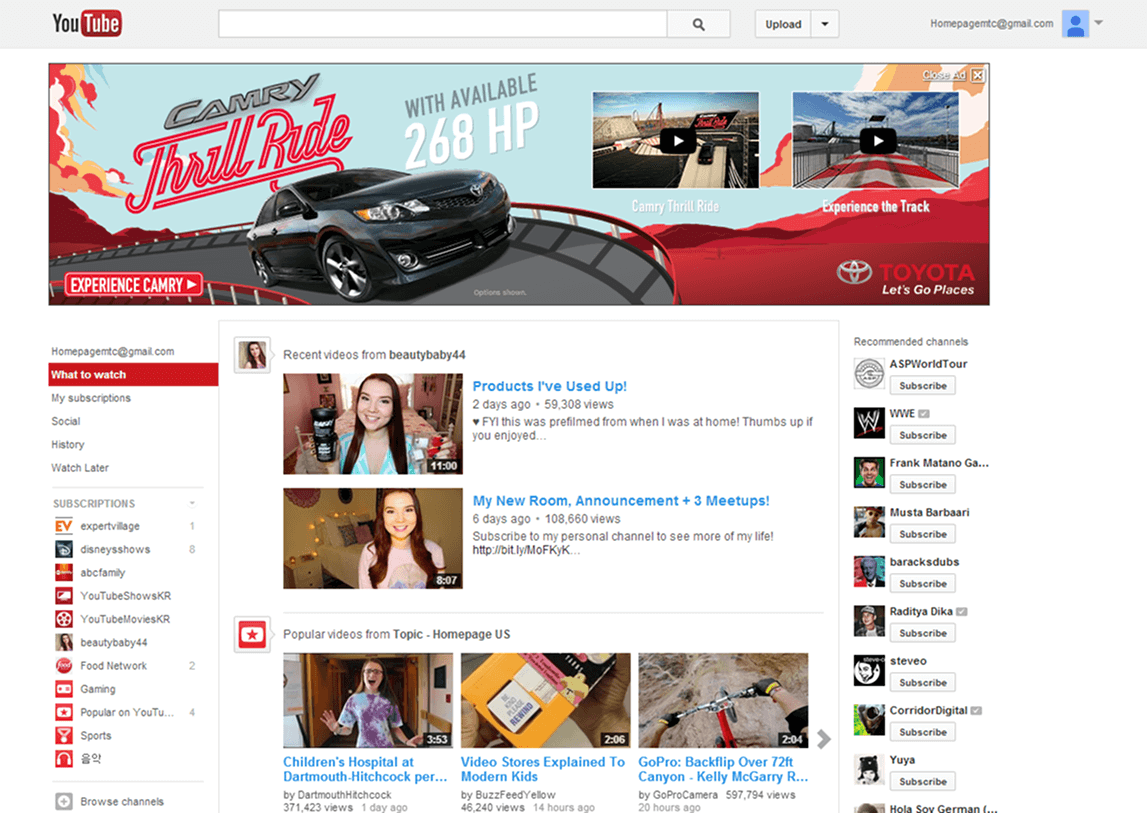This screenshot has height=813, width=1147.
Task: Focus the YouTube search field
Action: (x=442, y=24)
